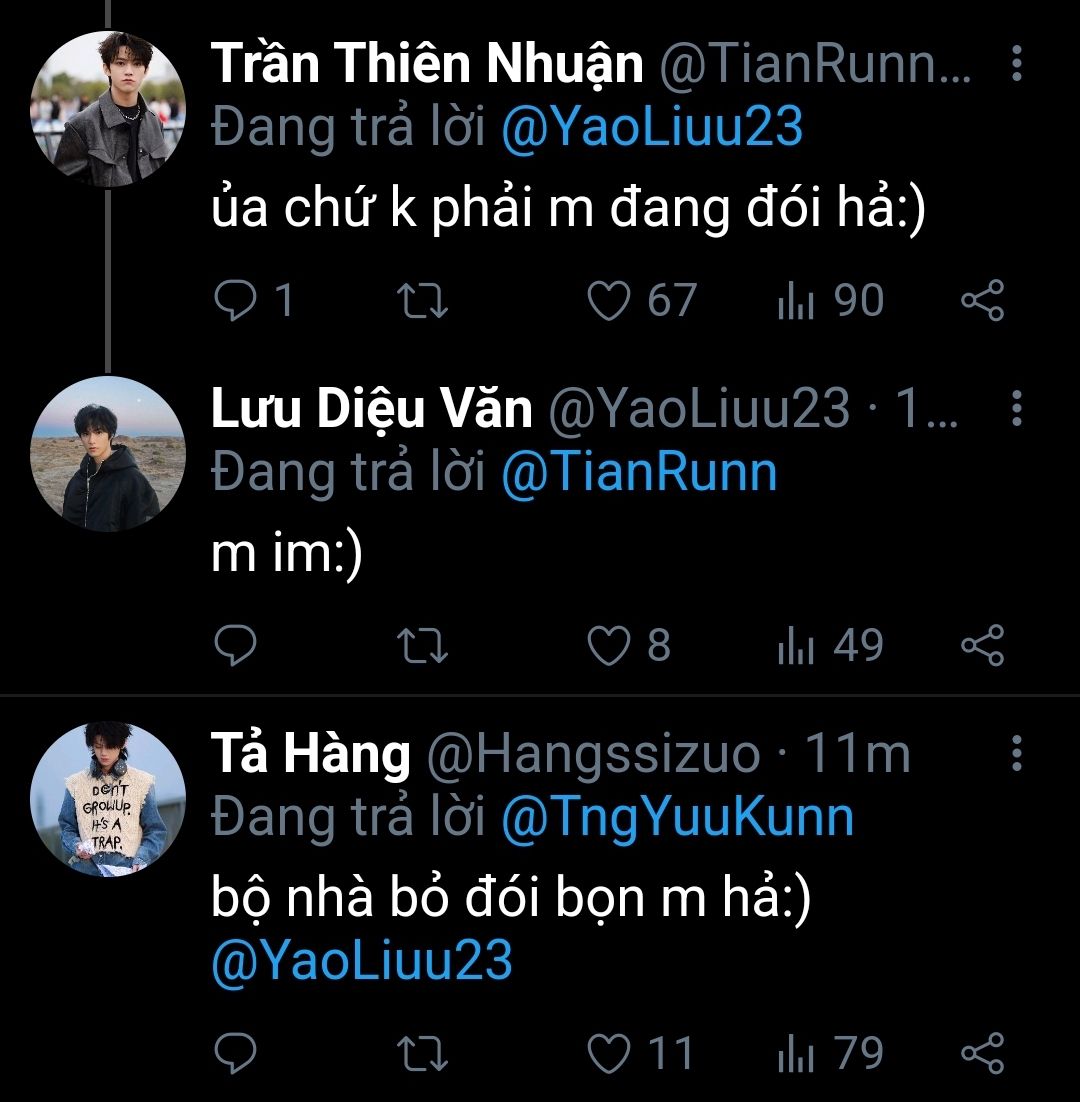
Task: Open the @TianRunn reply-to link
Action: (x=638, y=472)
